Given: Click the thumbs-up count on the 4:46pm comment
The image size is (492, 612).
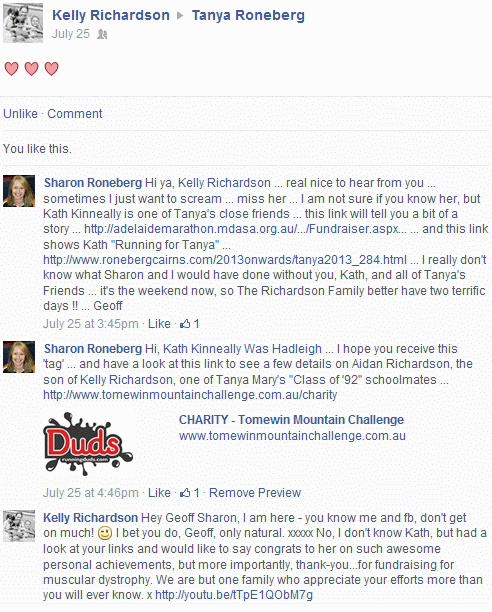Looking at the screenshot, I should 190,493.
